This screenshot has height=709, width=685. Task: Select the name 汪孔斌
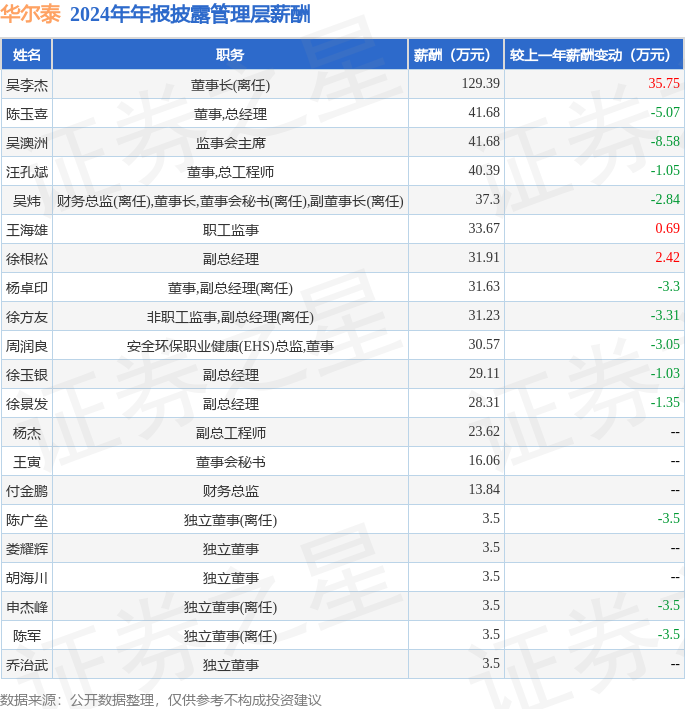(x=27, y=172)
